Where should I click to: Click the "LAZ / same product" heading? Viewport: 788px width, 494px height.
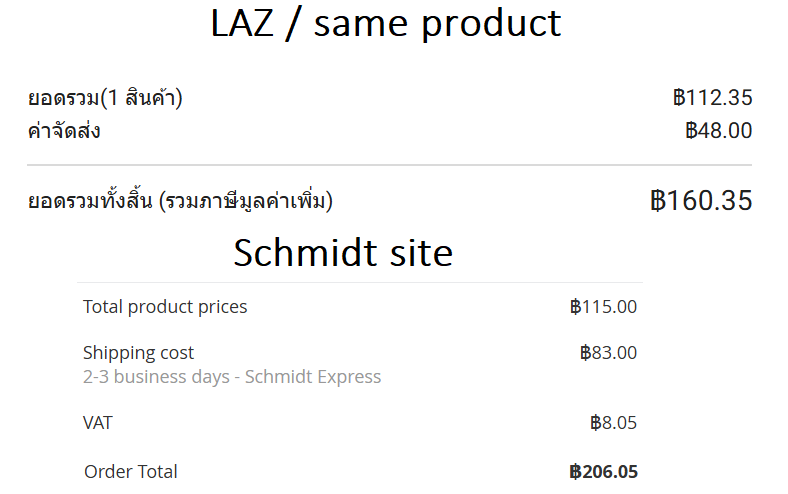[386, 23]
